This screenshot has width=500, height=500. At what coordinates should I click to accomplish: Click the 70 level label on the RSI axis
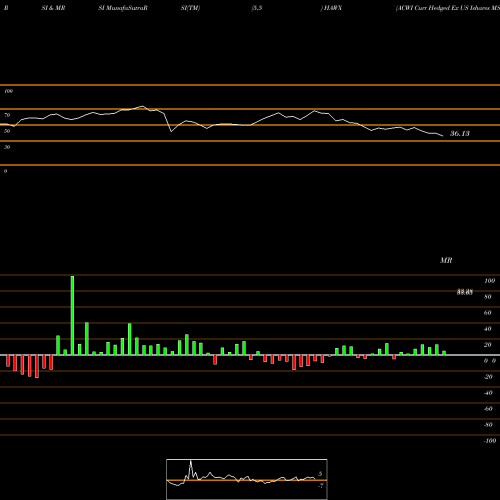(7, 115)
